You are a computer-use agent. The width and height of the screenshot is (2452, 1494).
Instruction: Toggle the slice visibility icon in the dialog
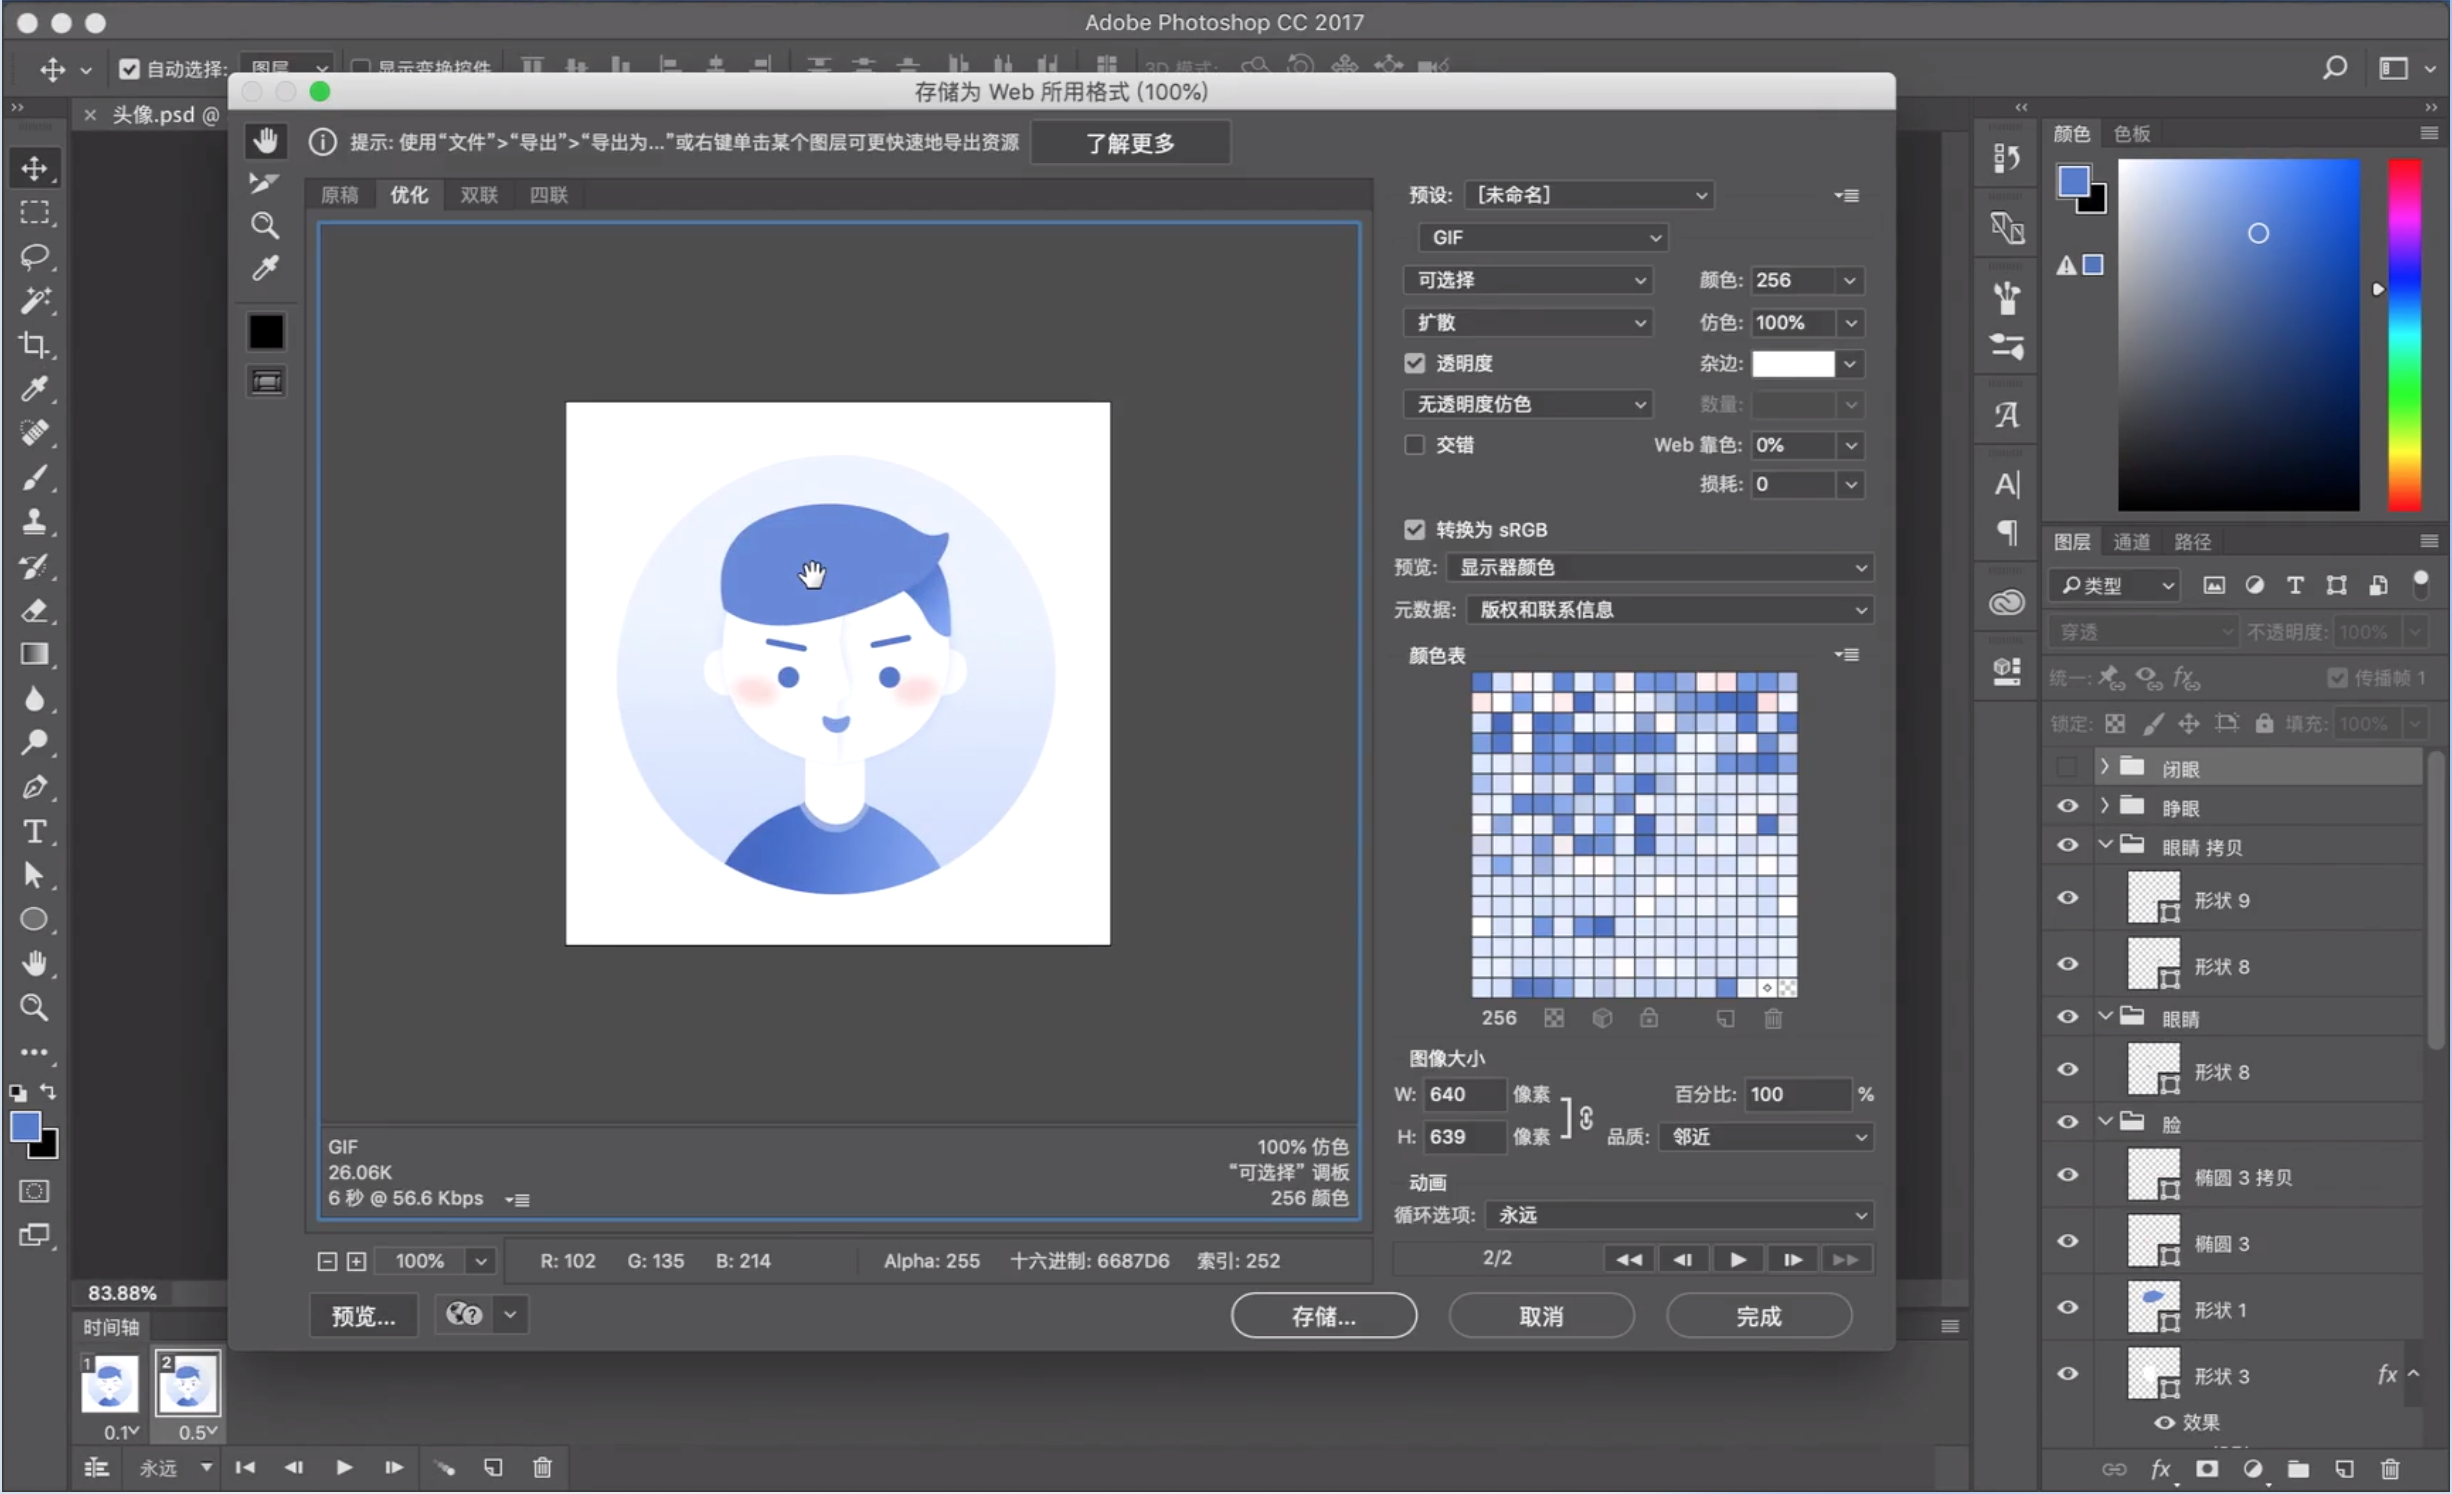point(266,381)
